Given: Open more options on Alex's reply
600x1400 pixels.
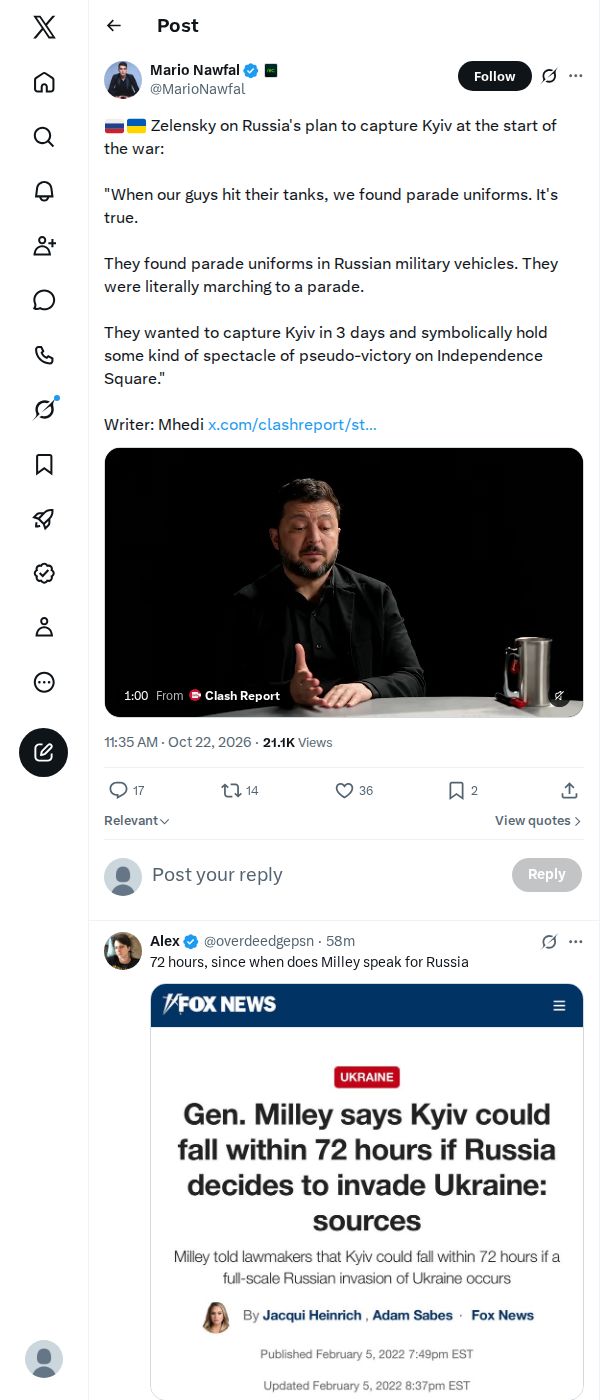Looking at the screenshot, I should pos(575,941).
